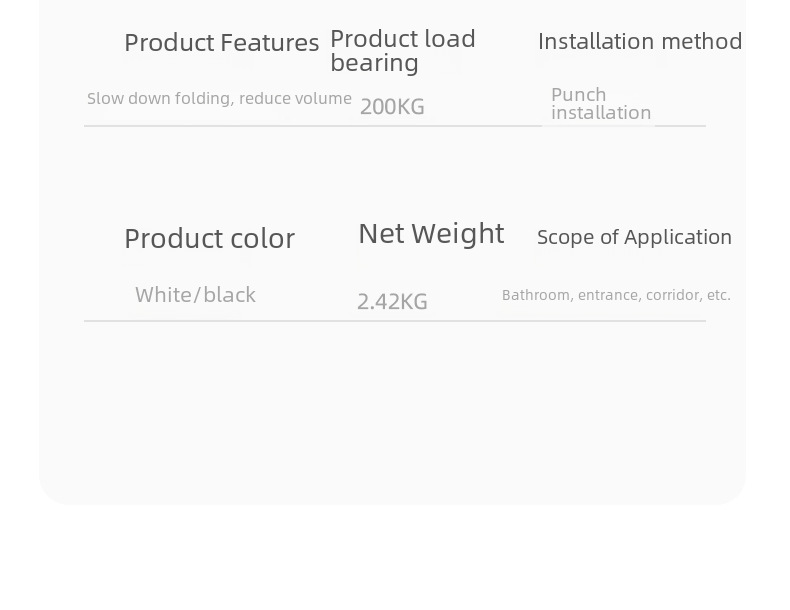
Task: Click the Product color heading
Action: 209,239
